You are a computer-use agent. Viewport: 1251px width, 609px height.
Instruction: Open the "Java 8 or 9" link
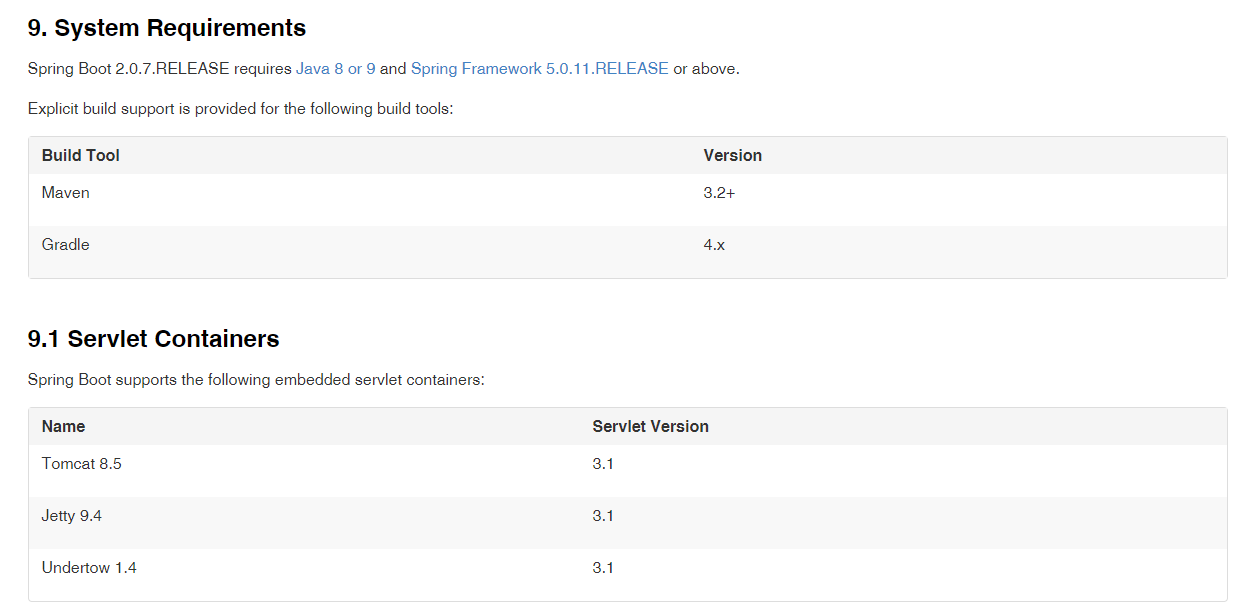pos(336,69)
